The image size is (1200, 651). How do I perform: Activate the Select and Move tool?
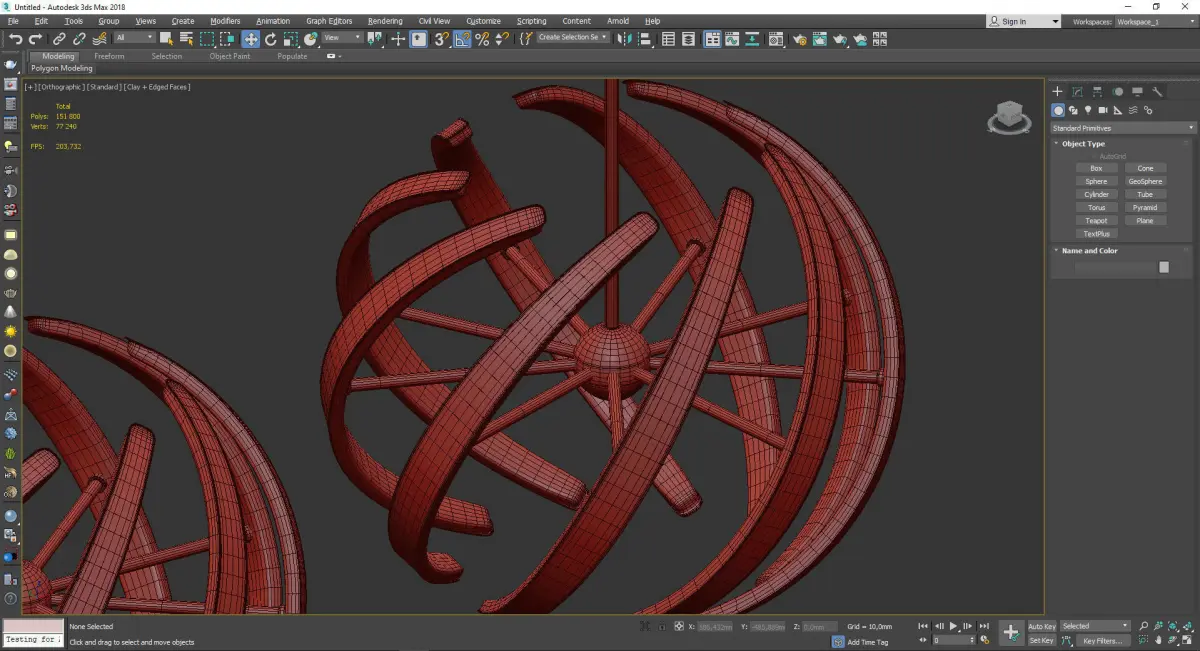(250, 39)
